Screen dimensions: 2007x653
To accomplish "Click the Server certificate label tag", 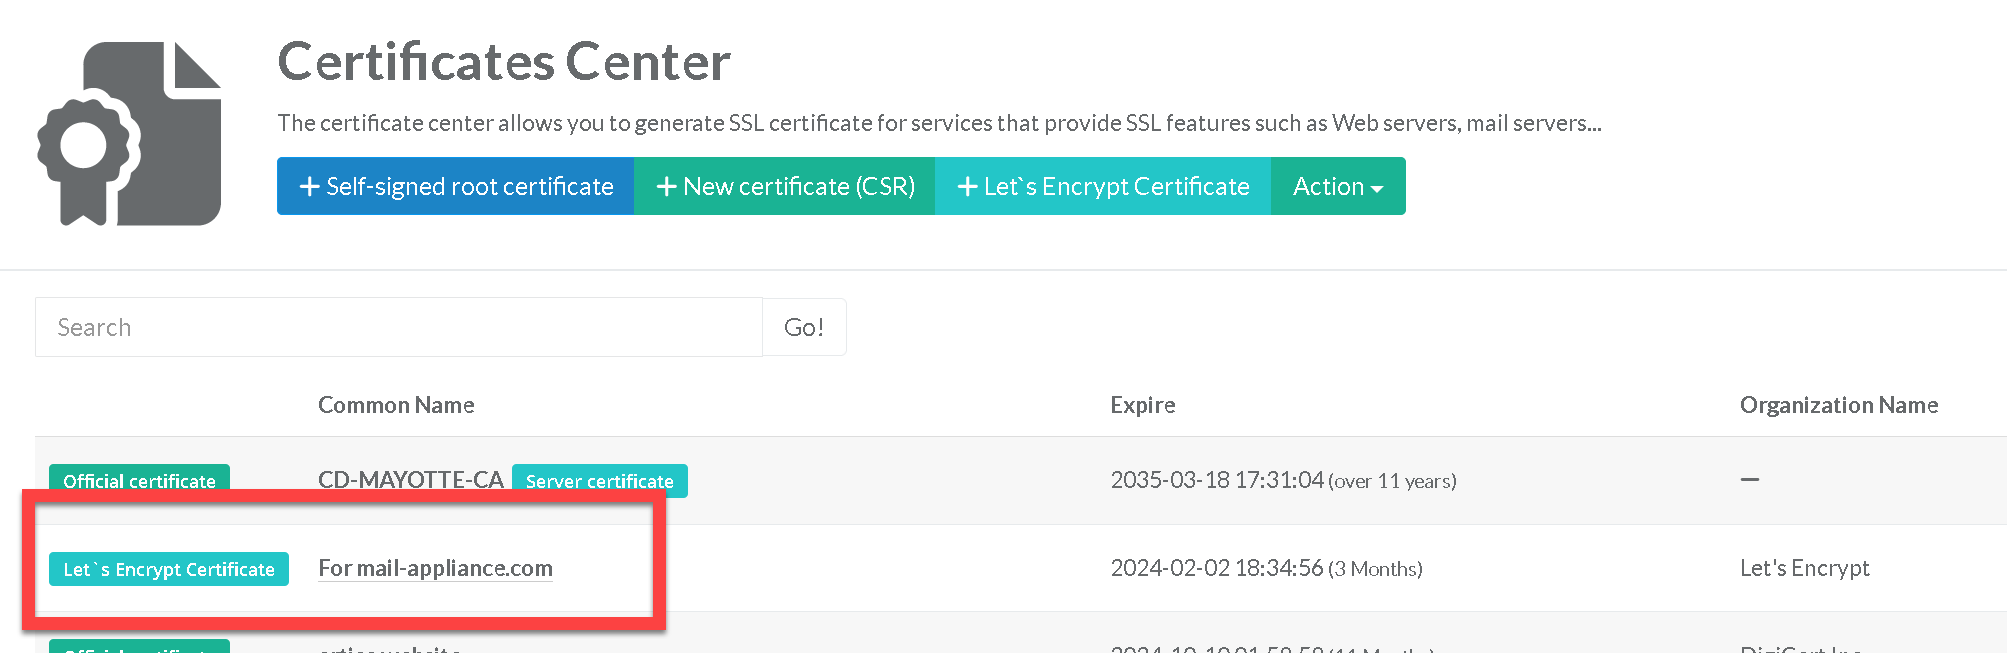I will click(x=599, y=481).
